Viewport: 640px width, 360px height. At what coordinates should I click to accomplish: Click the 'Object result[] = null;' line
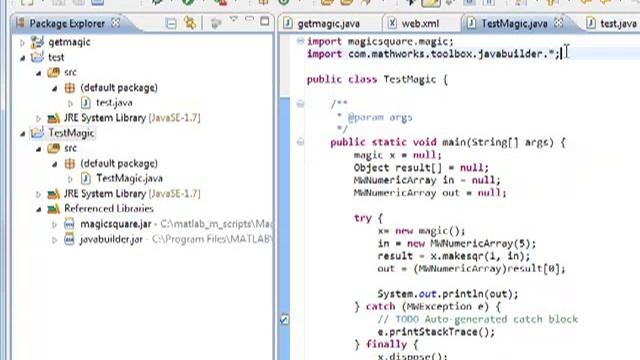[421, 168]
